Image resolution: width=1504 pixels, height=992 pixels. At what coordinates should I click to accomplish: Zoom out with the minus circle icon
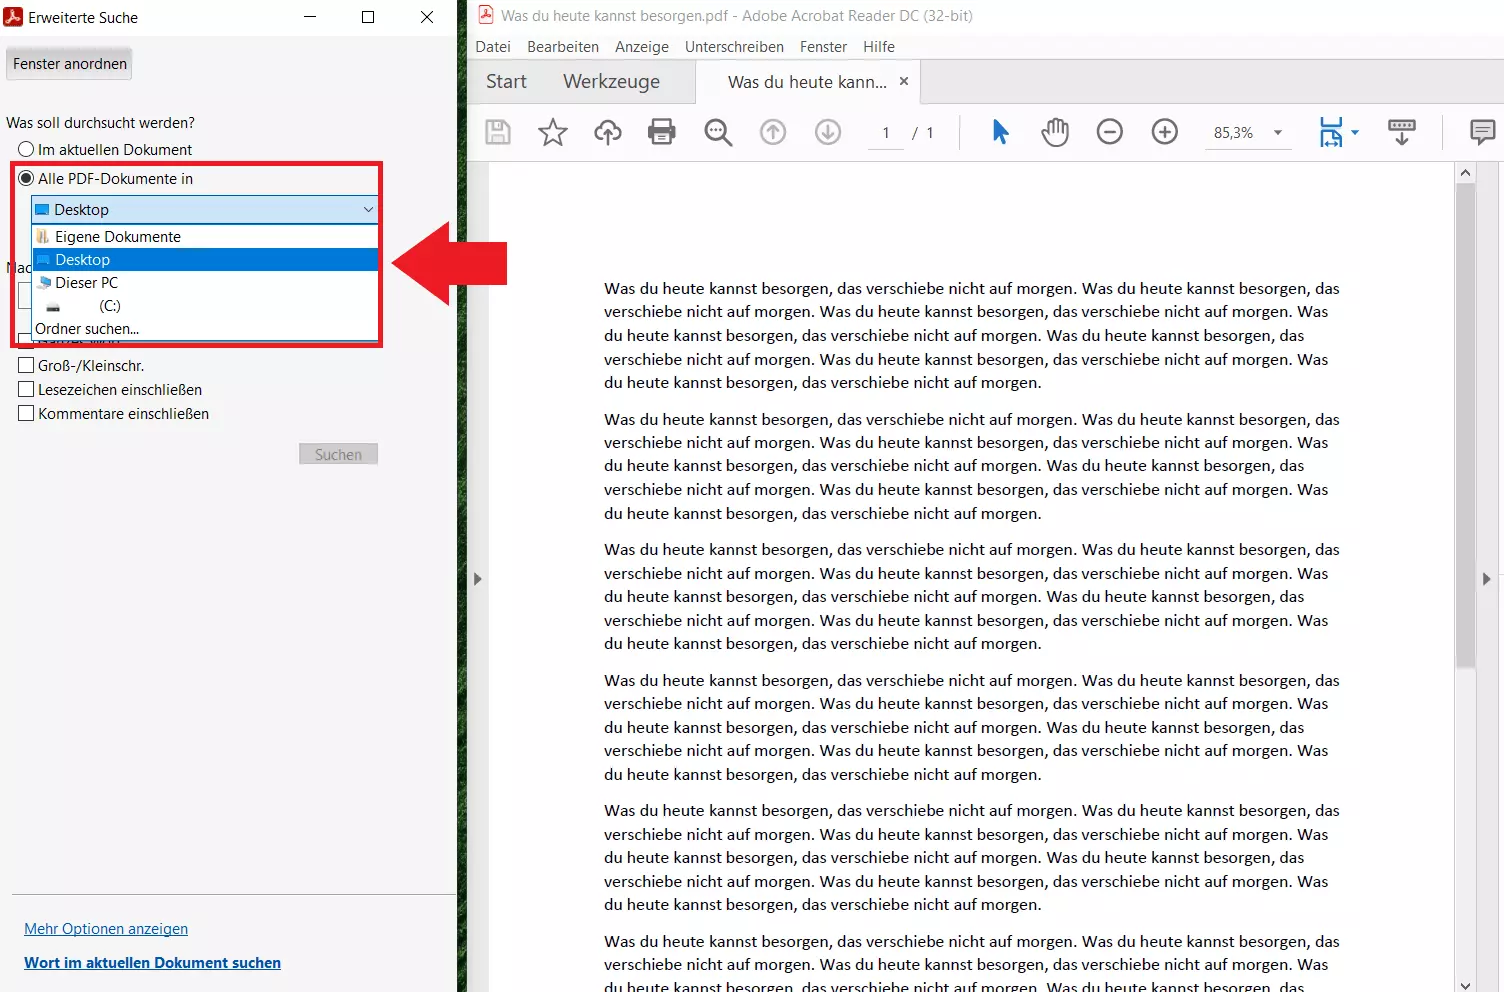(1110, 132)
